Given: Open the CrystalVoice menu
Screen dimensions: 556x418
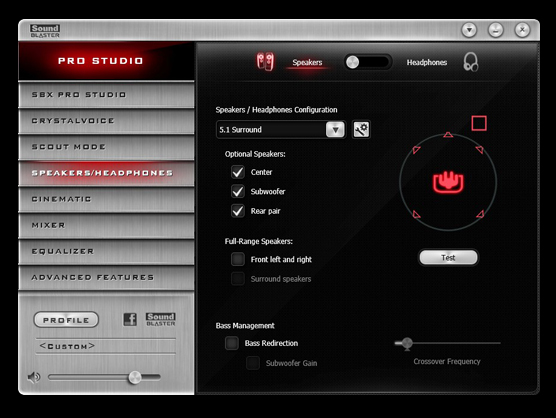Looking at the screenshot, I should (x=106, y=121).
